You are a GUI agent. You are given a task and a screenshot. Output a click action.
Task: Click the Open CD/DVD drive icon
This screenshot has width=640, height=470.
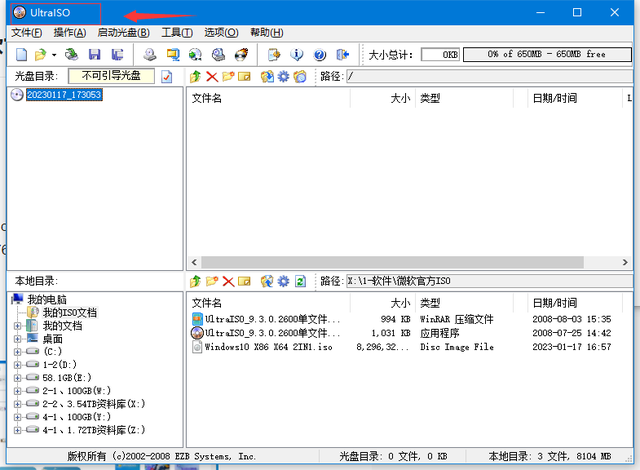pyautogui.click(x=71, y=54)
